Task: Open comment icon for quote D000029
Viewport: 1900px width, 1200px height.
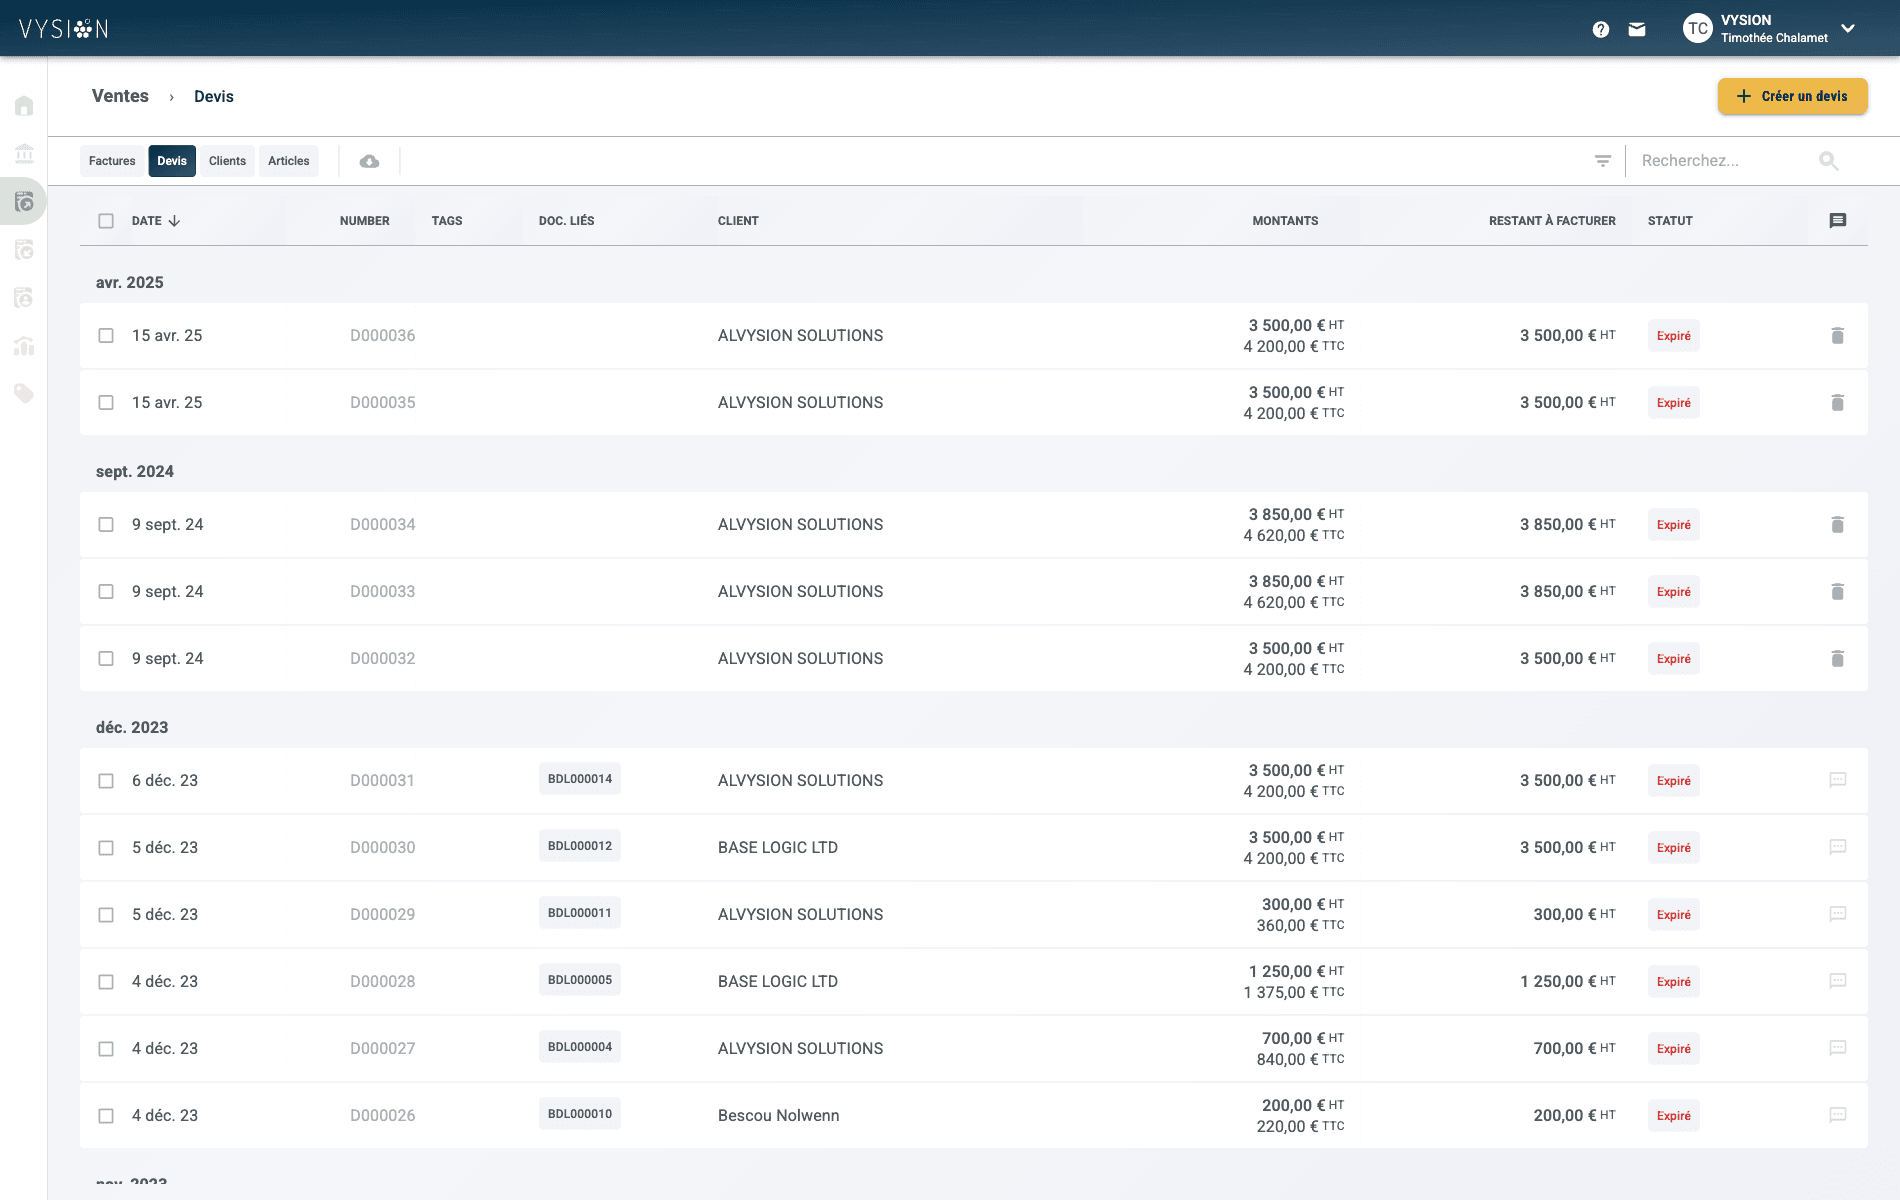Action: (1838, 914)
